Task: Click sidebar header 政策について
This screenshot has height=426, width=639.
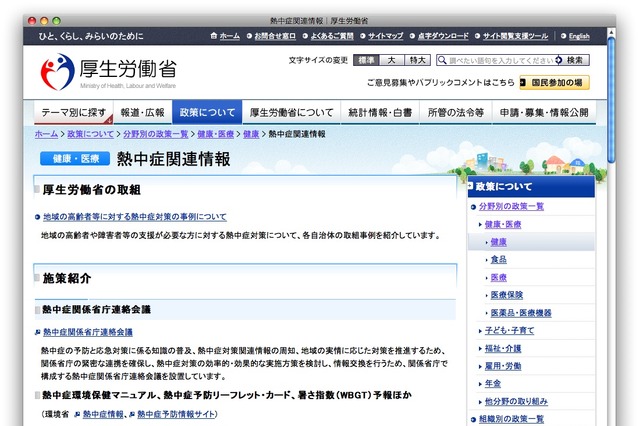Action: click(x=531, y=187)
